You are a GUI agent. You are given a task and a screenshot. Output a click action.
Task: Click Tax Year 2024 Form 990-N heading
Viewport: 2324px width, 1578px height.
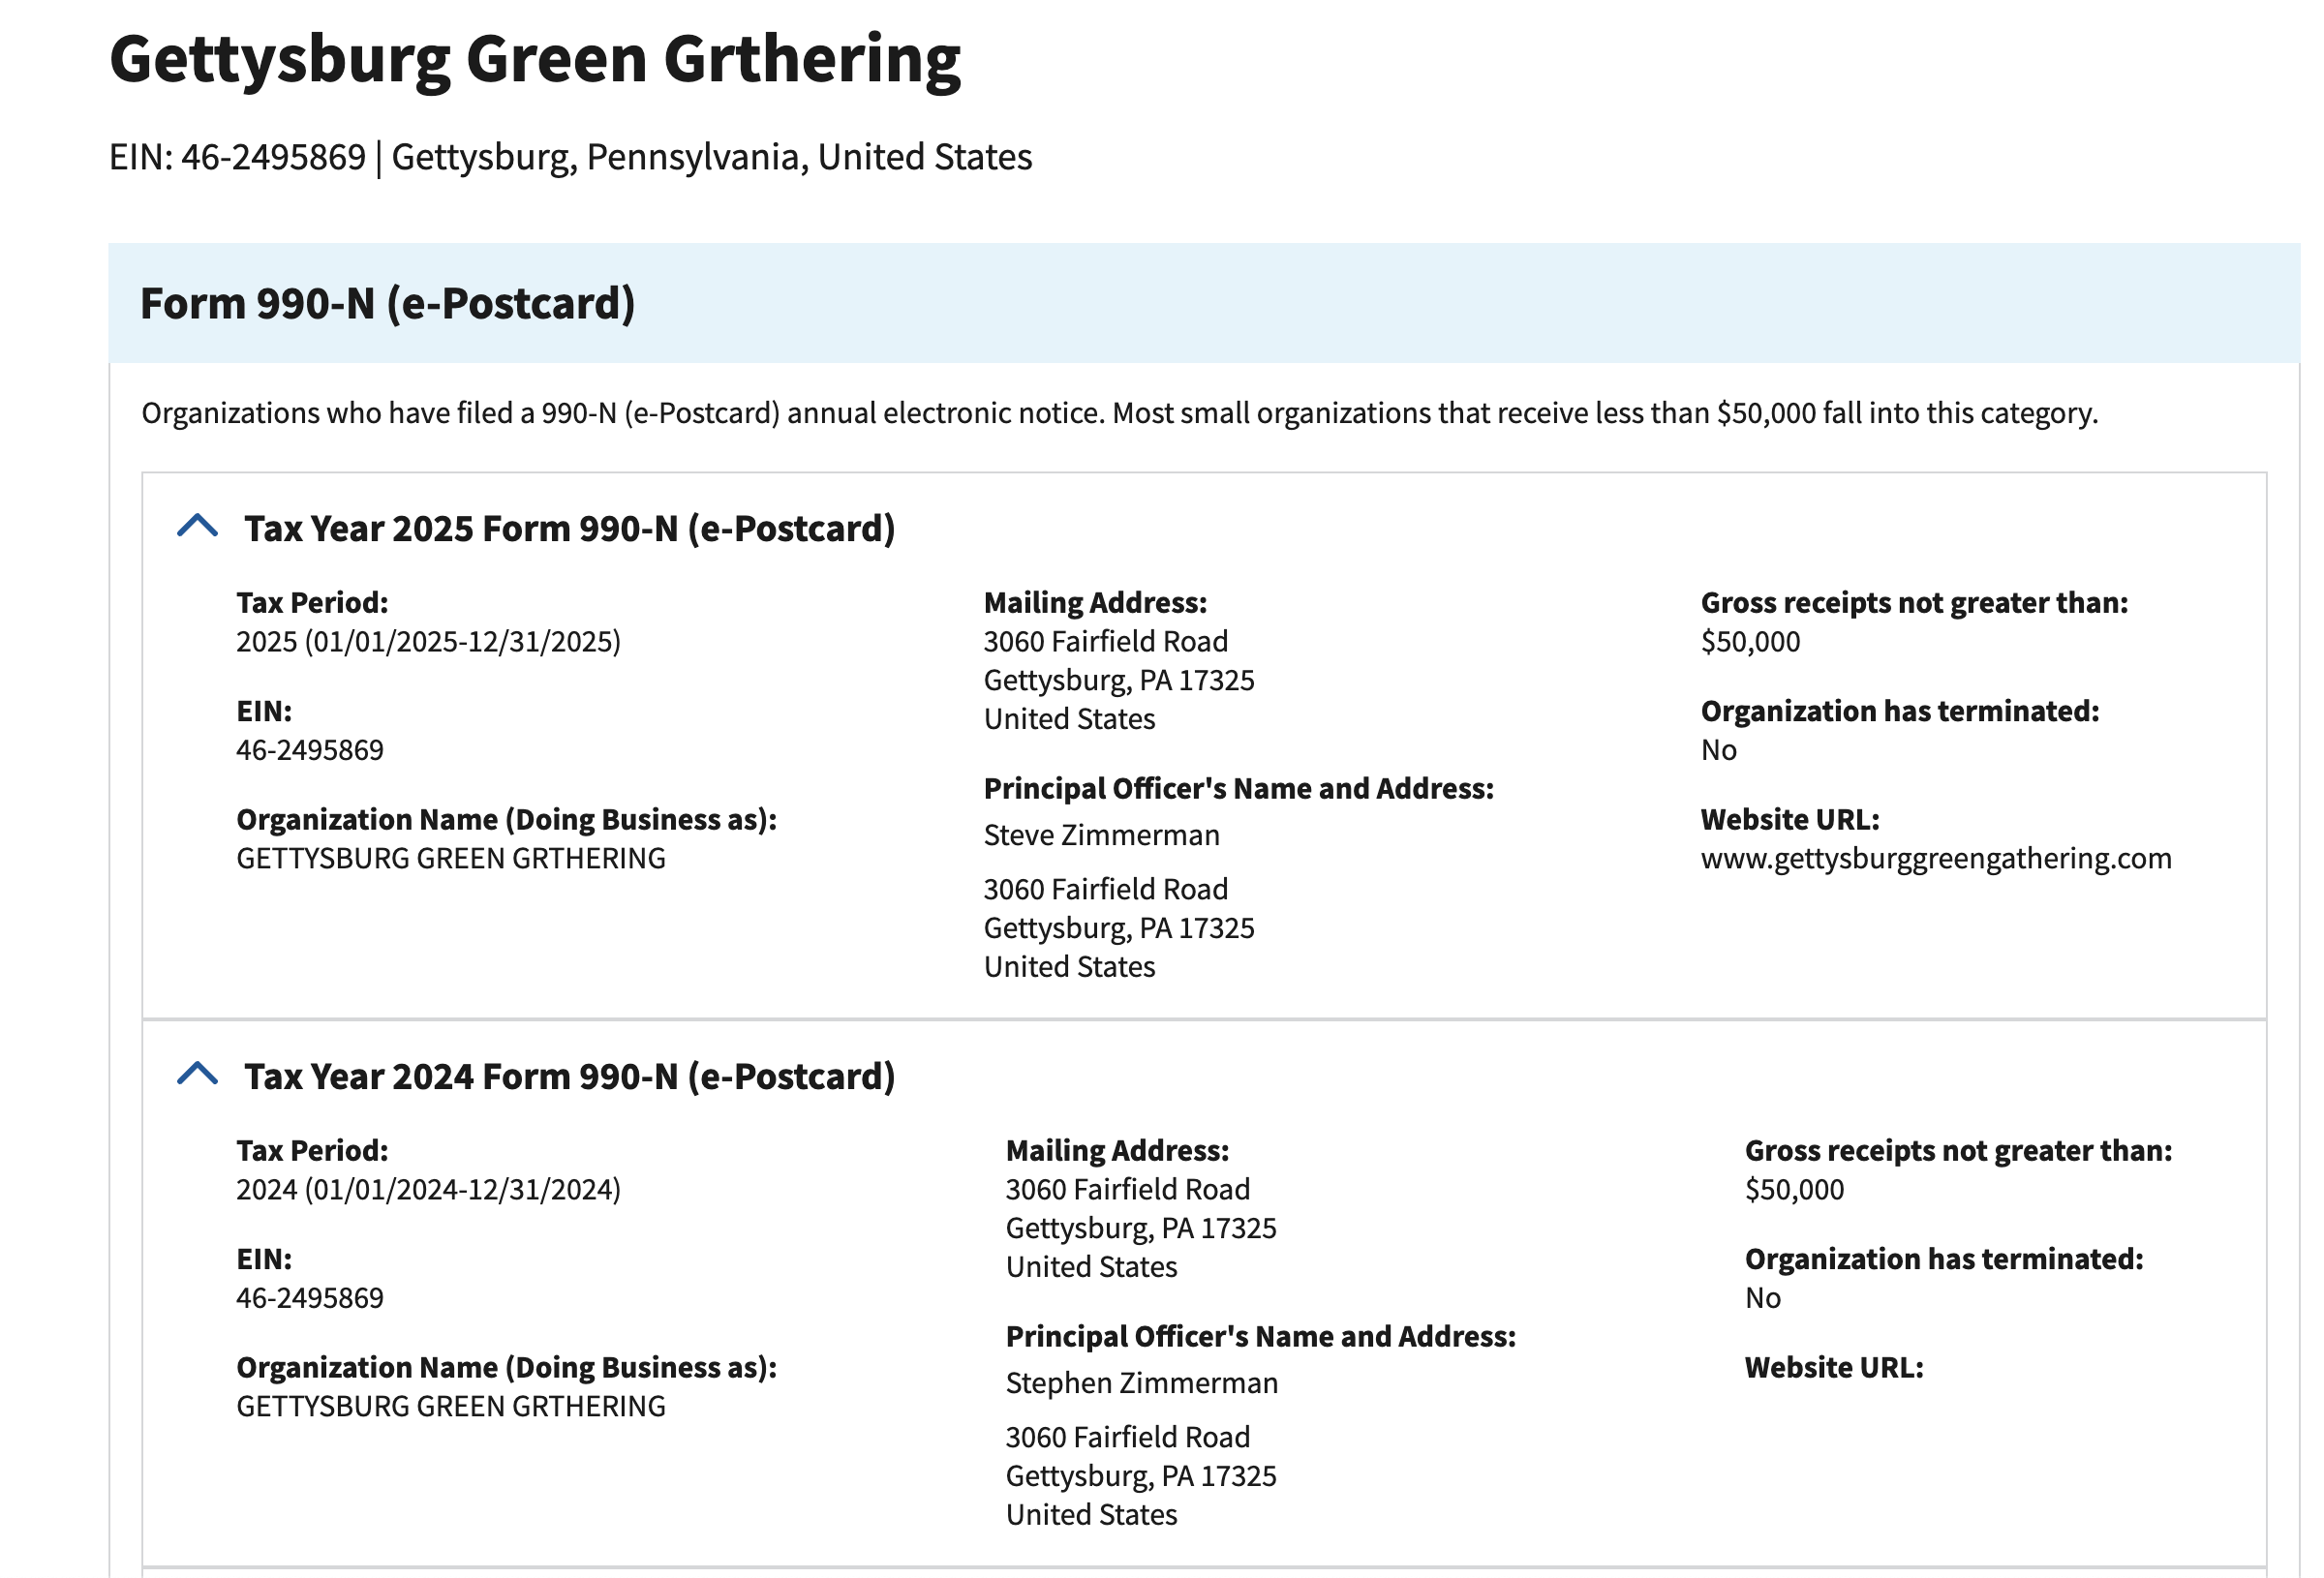(569, 1076)
